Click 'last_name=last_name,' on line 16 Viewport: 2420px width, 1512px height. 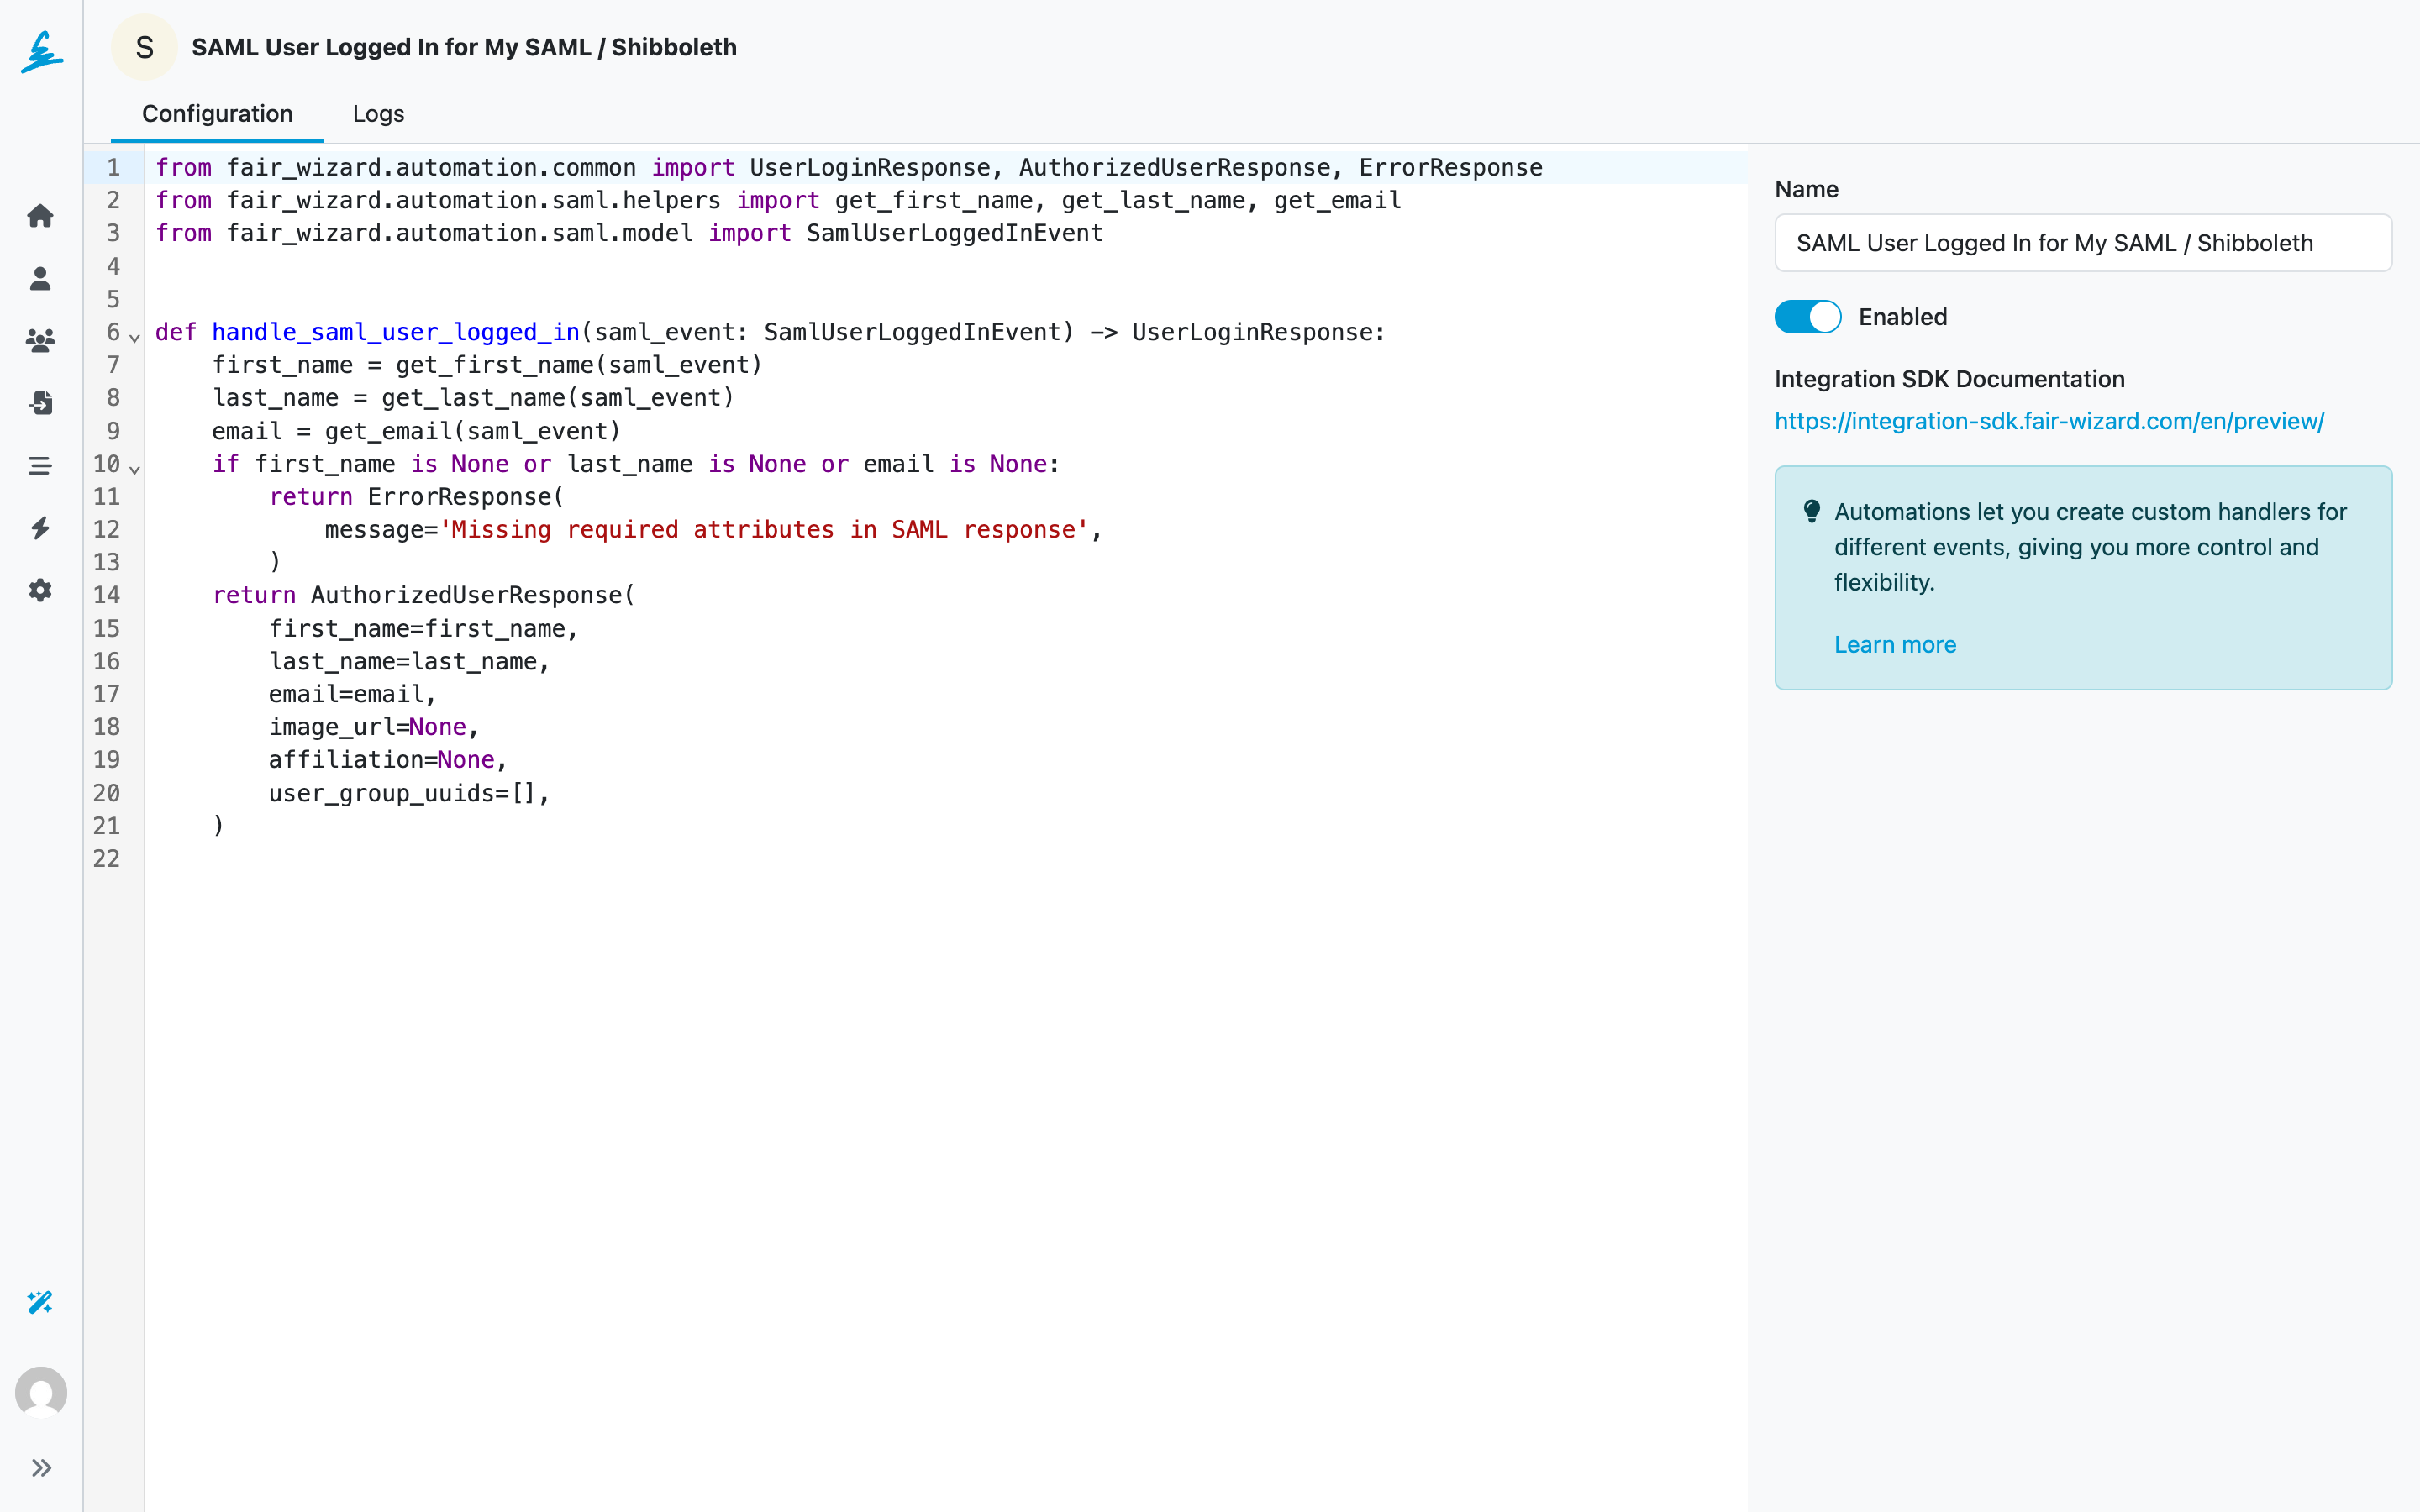coord(409,661)
